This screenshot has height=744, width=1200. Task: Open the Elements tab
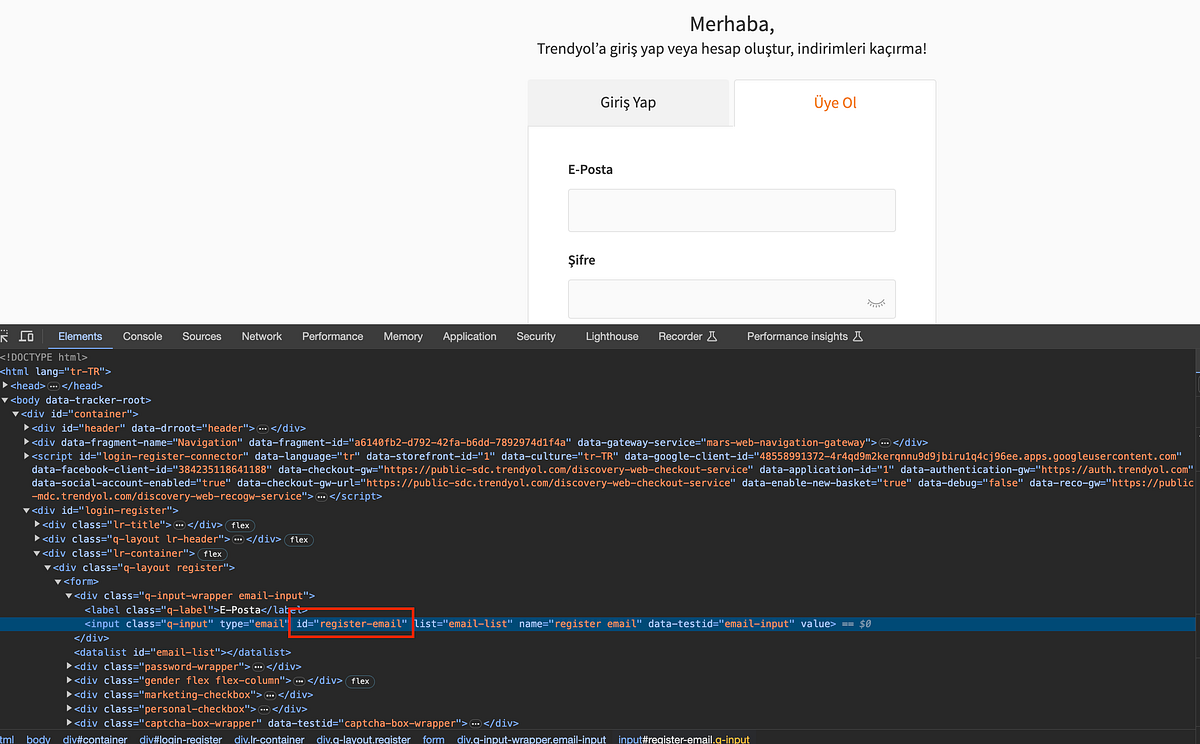tap(80, 336)
